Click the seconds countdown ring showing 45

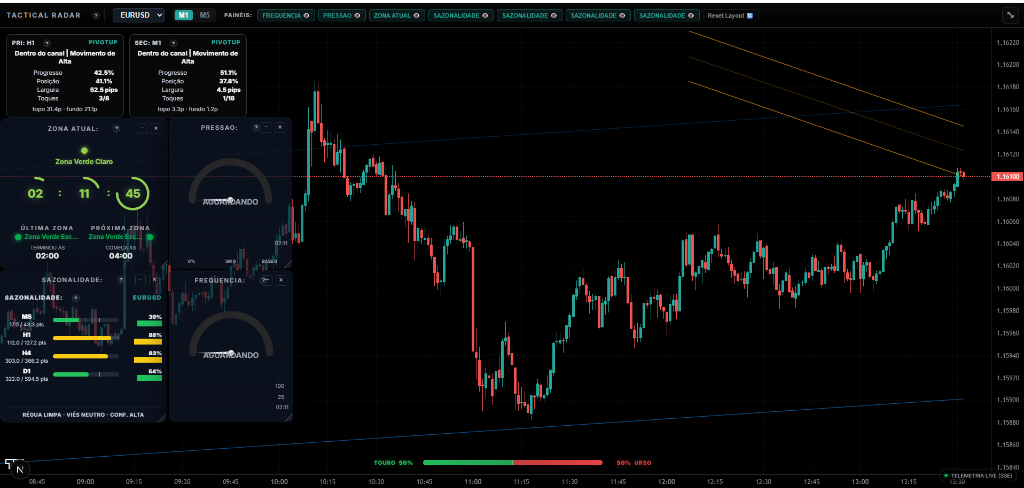coord(133,193)
